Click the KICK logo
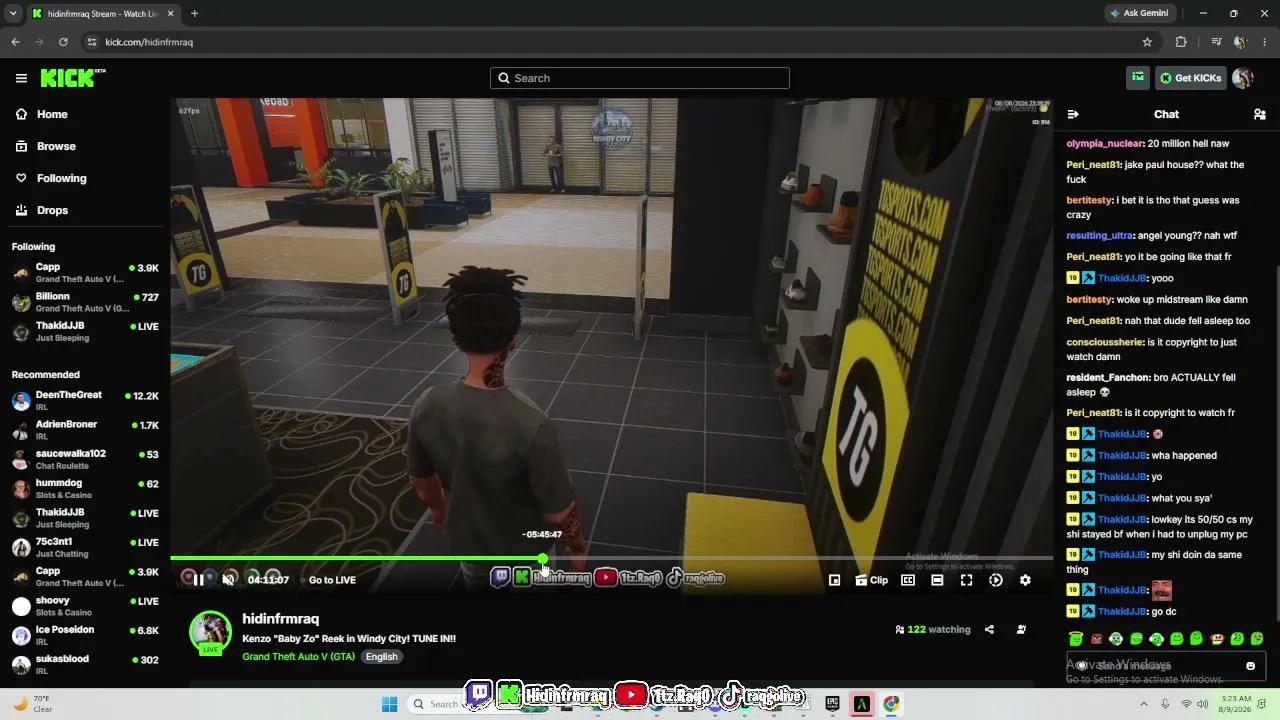This screenshot has height=720, width=1280. pyautogui.click(x=73, y=78)
